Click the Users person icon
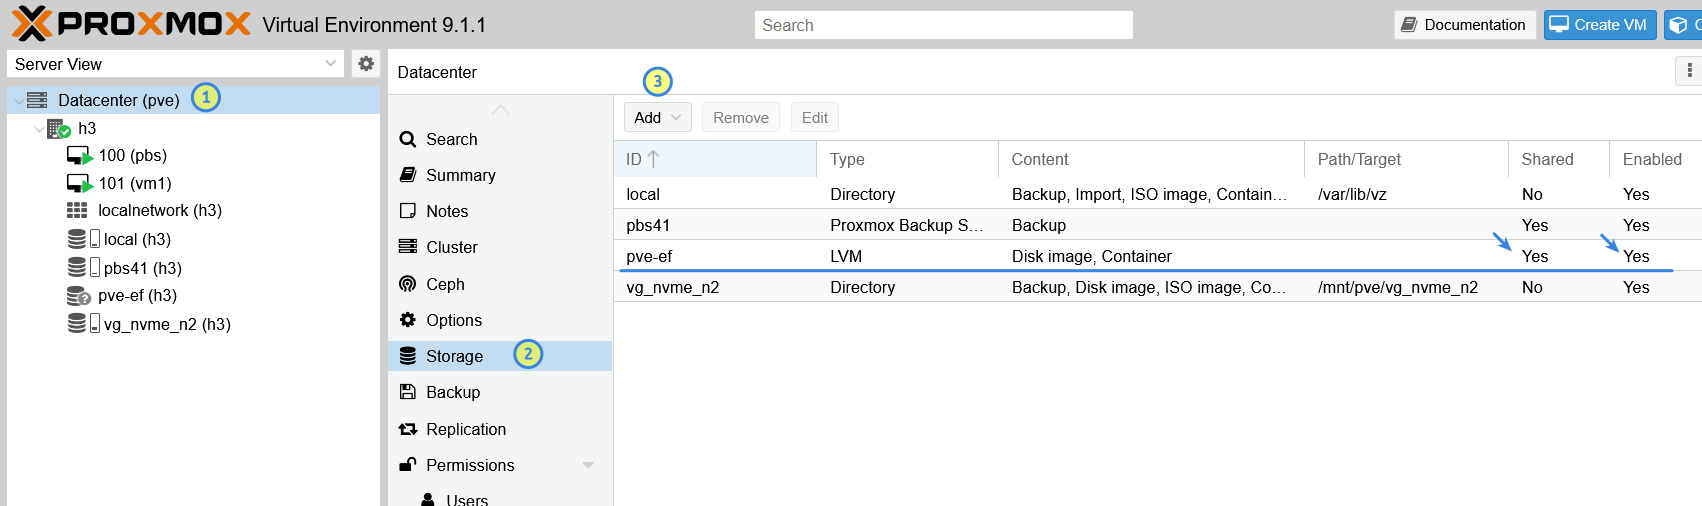Image resolution: width=1702 pixels, height=506 pixels. [x=428, y=499]
